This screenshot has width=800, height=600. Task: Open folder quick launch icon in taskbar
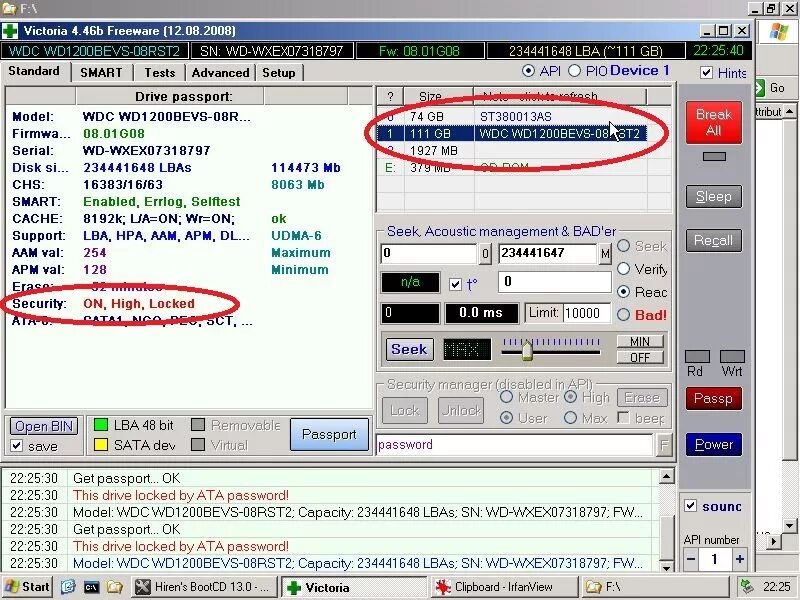114,587
